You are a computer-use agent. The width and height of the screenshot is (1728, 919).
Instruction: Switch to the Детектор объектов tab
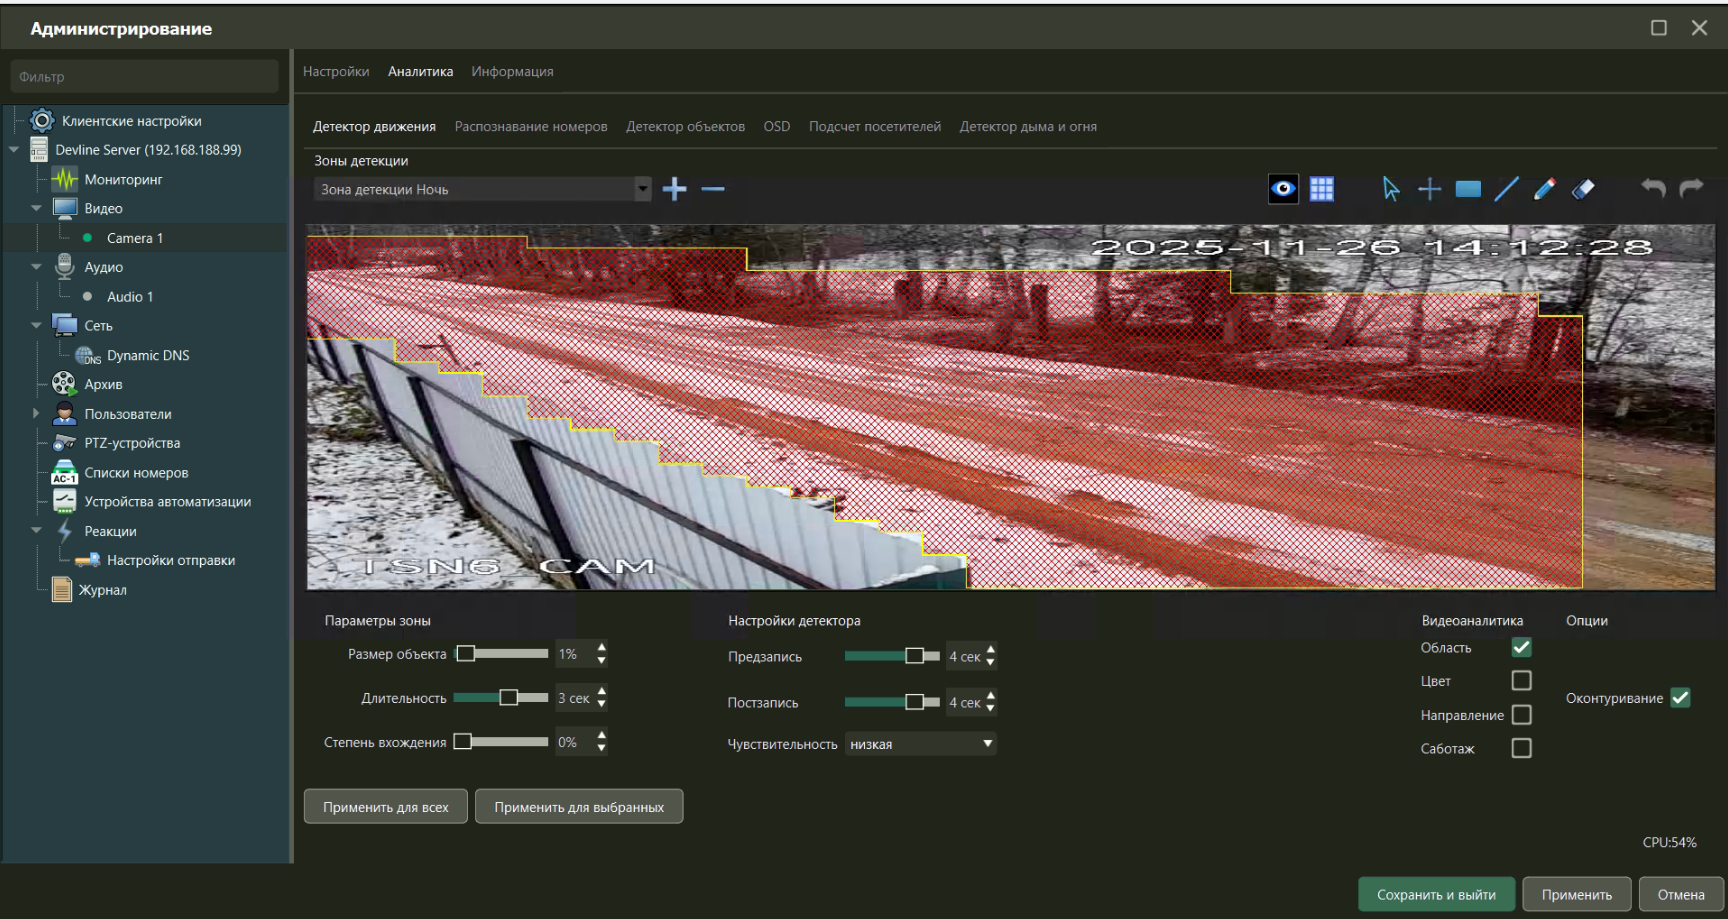685,127
